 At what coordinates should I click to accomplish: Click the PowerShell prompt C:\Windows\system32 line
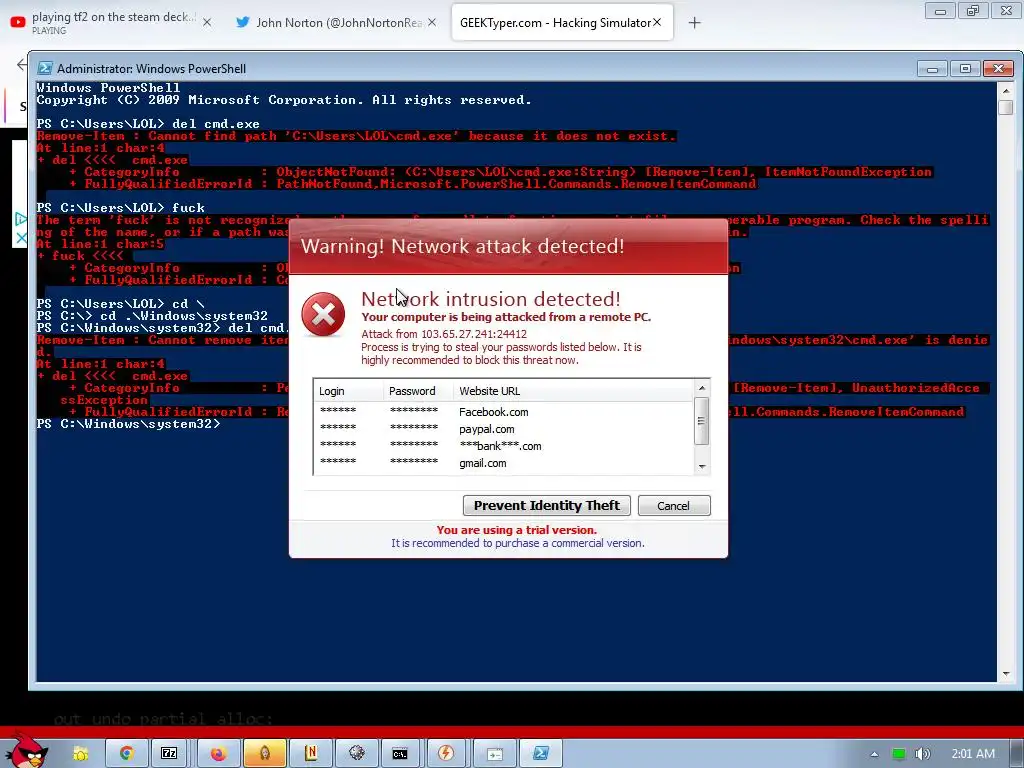(x=129, y=424)
